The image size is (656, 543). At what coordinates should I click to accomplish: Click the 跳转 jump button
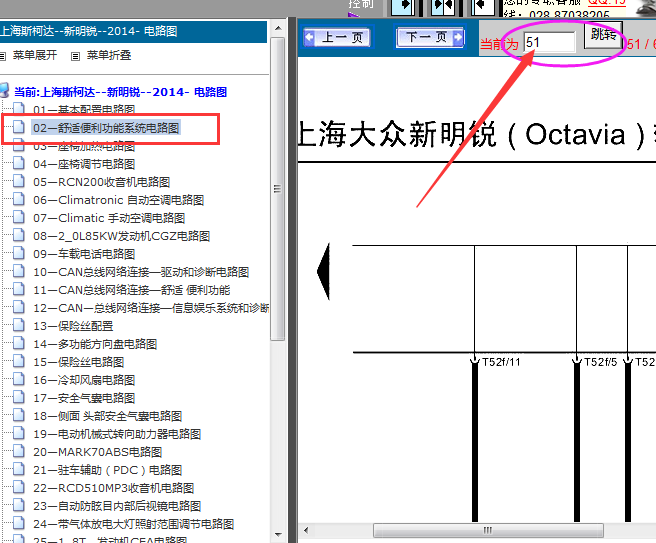click(603, 35)
